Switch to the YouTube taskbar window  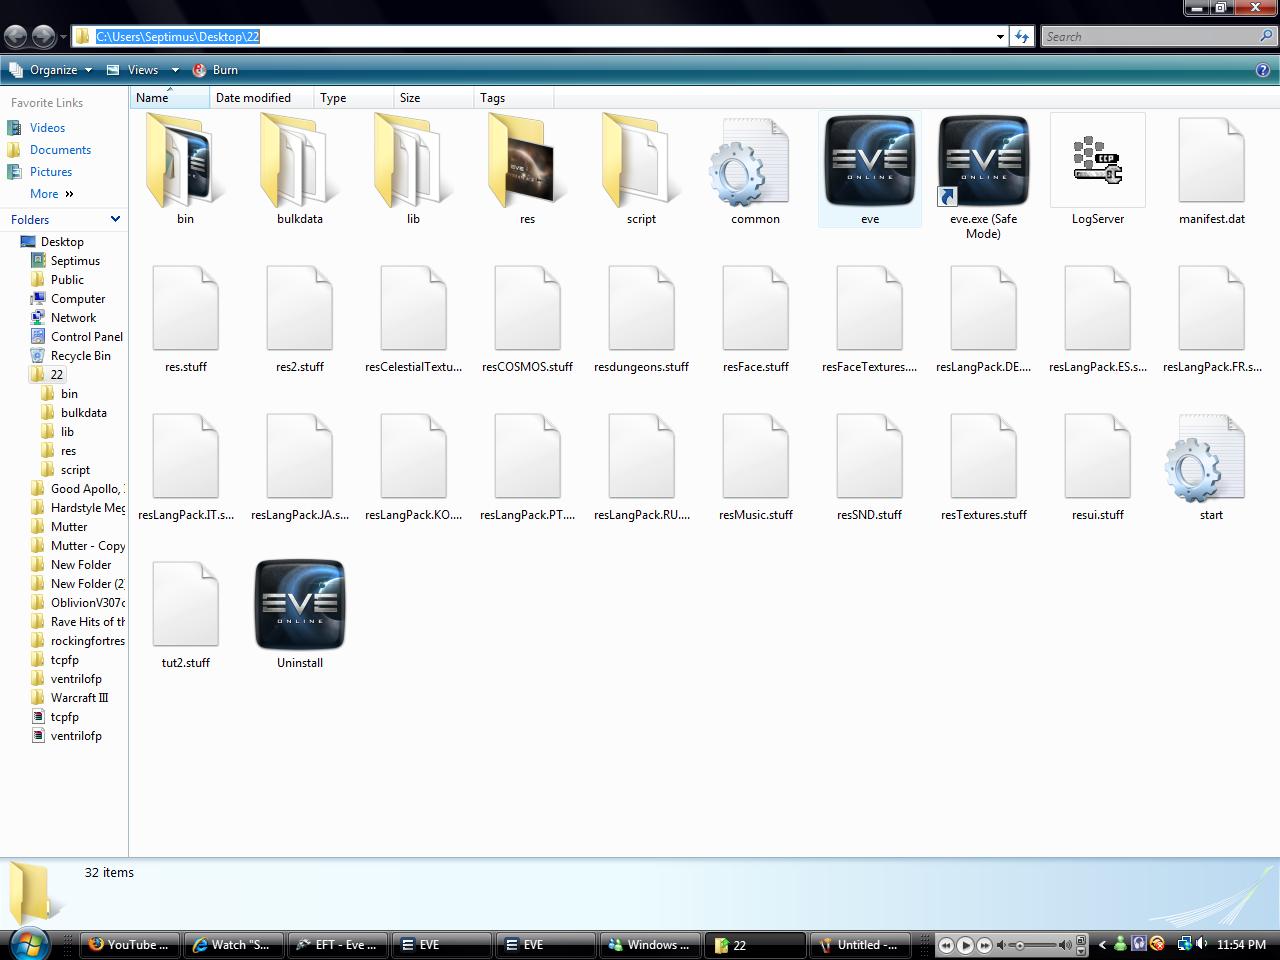pyautogui.click(x=131, y=944)
